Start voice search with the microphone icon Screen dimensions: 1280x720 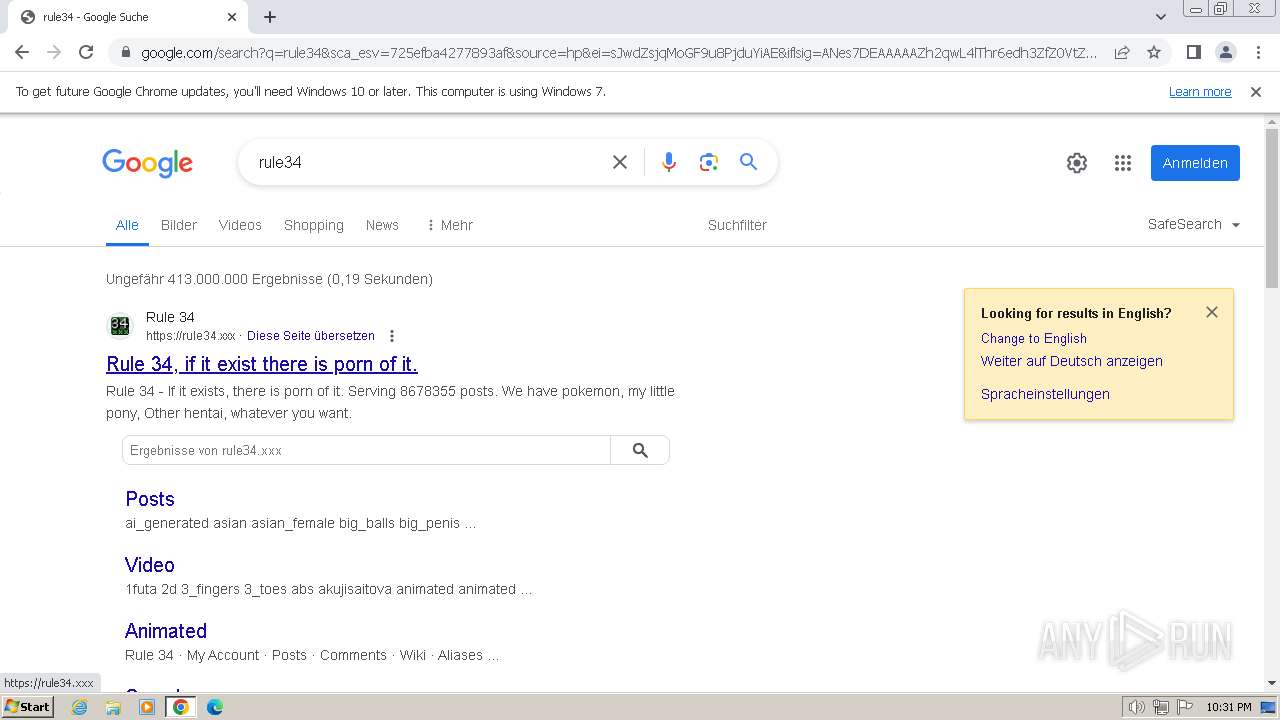tap(669, 162)
